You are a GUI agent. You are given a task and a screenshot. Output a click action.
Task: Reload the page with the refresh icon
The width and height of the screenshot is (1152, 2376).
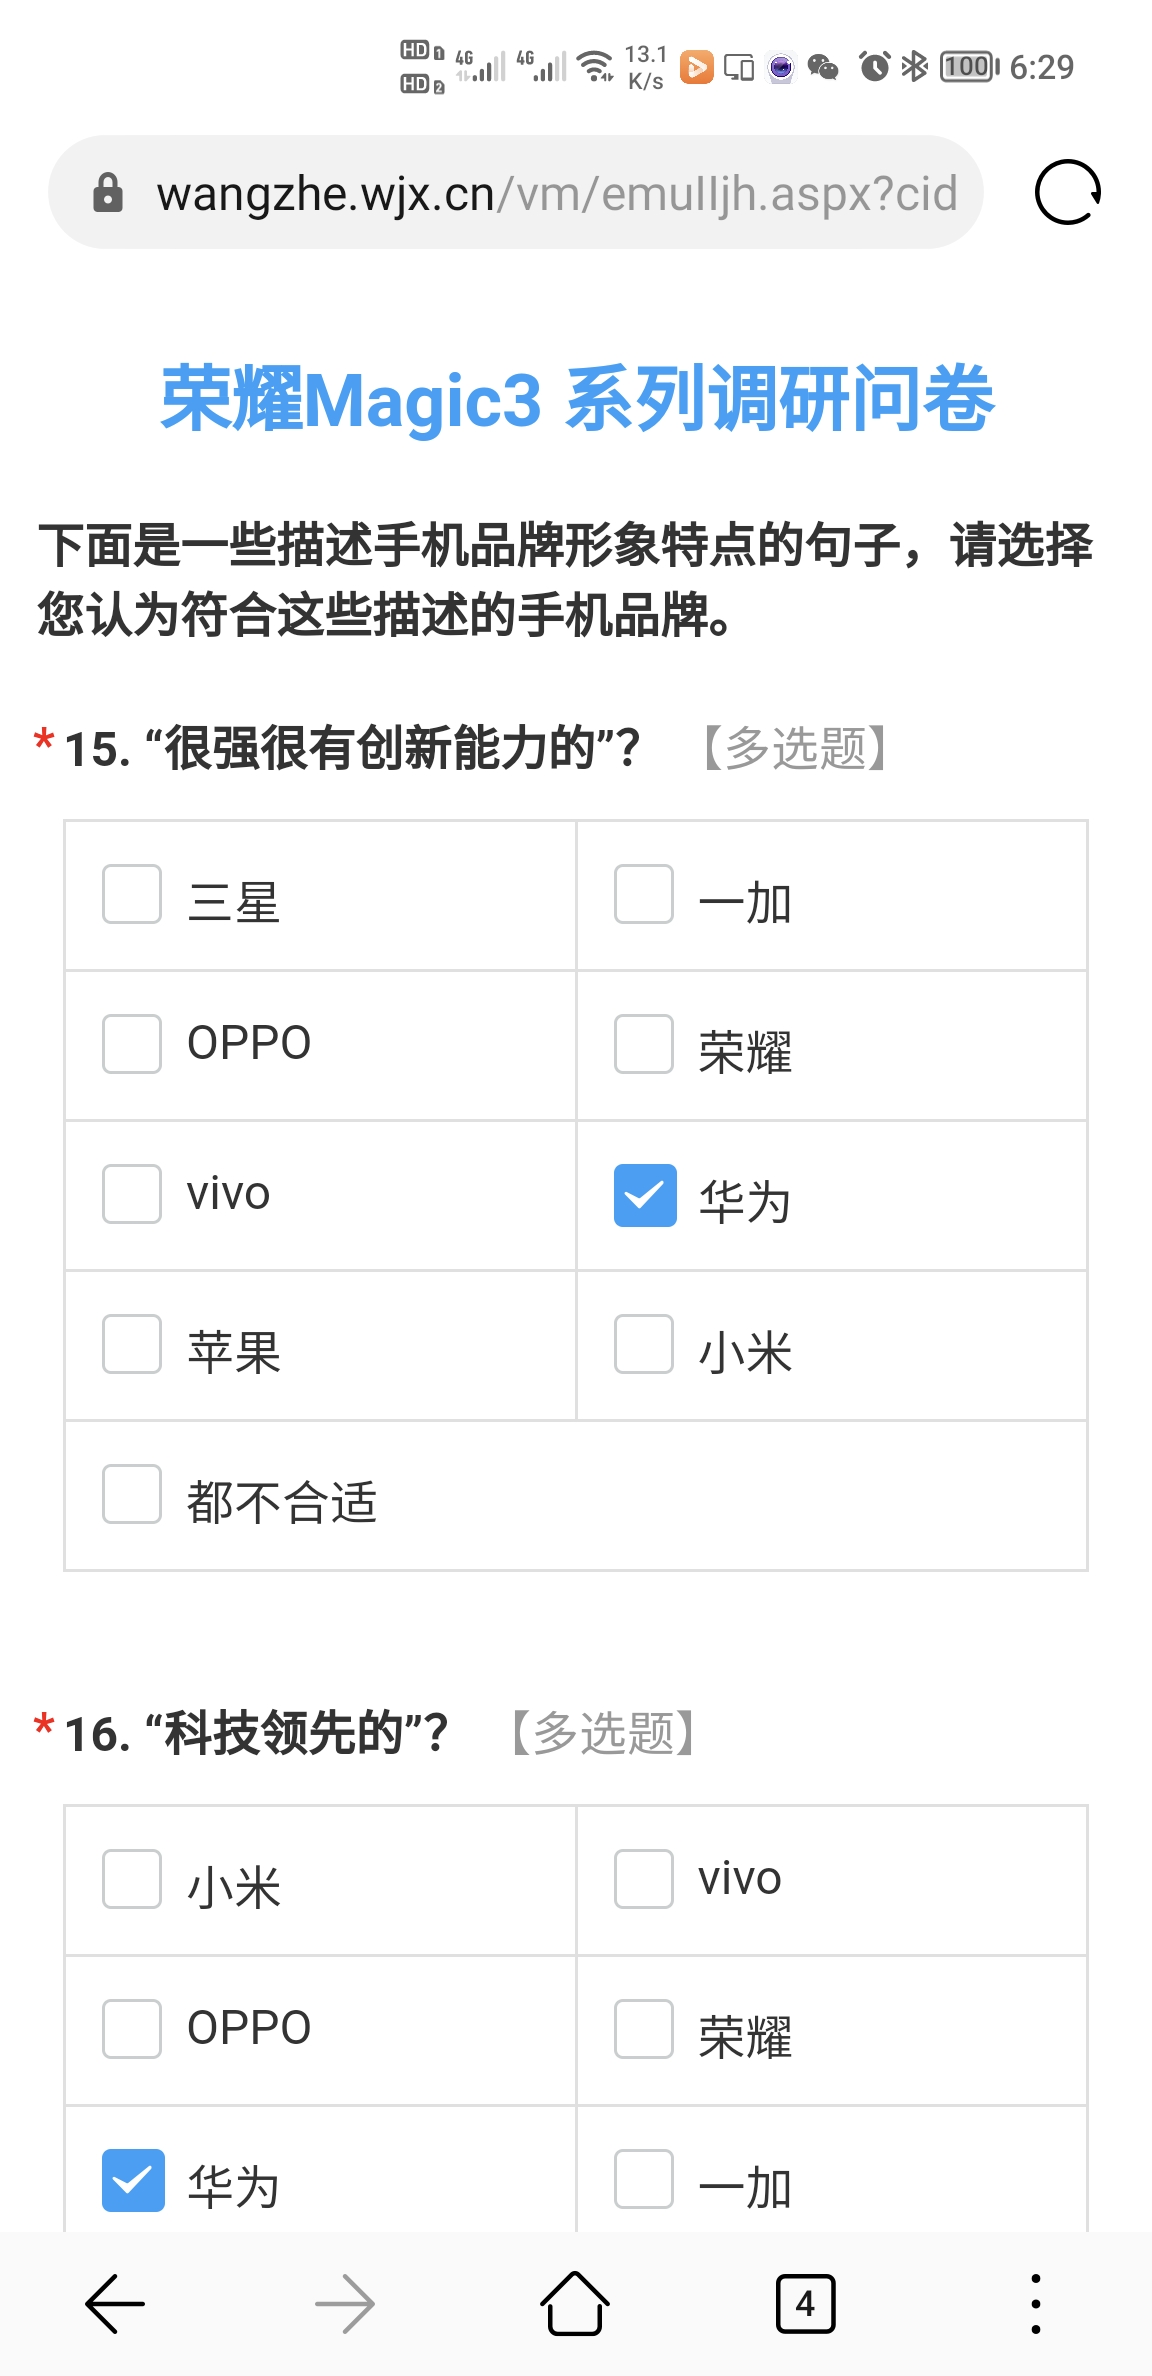(1068, 192)
